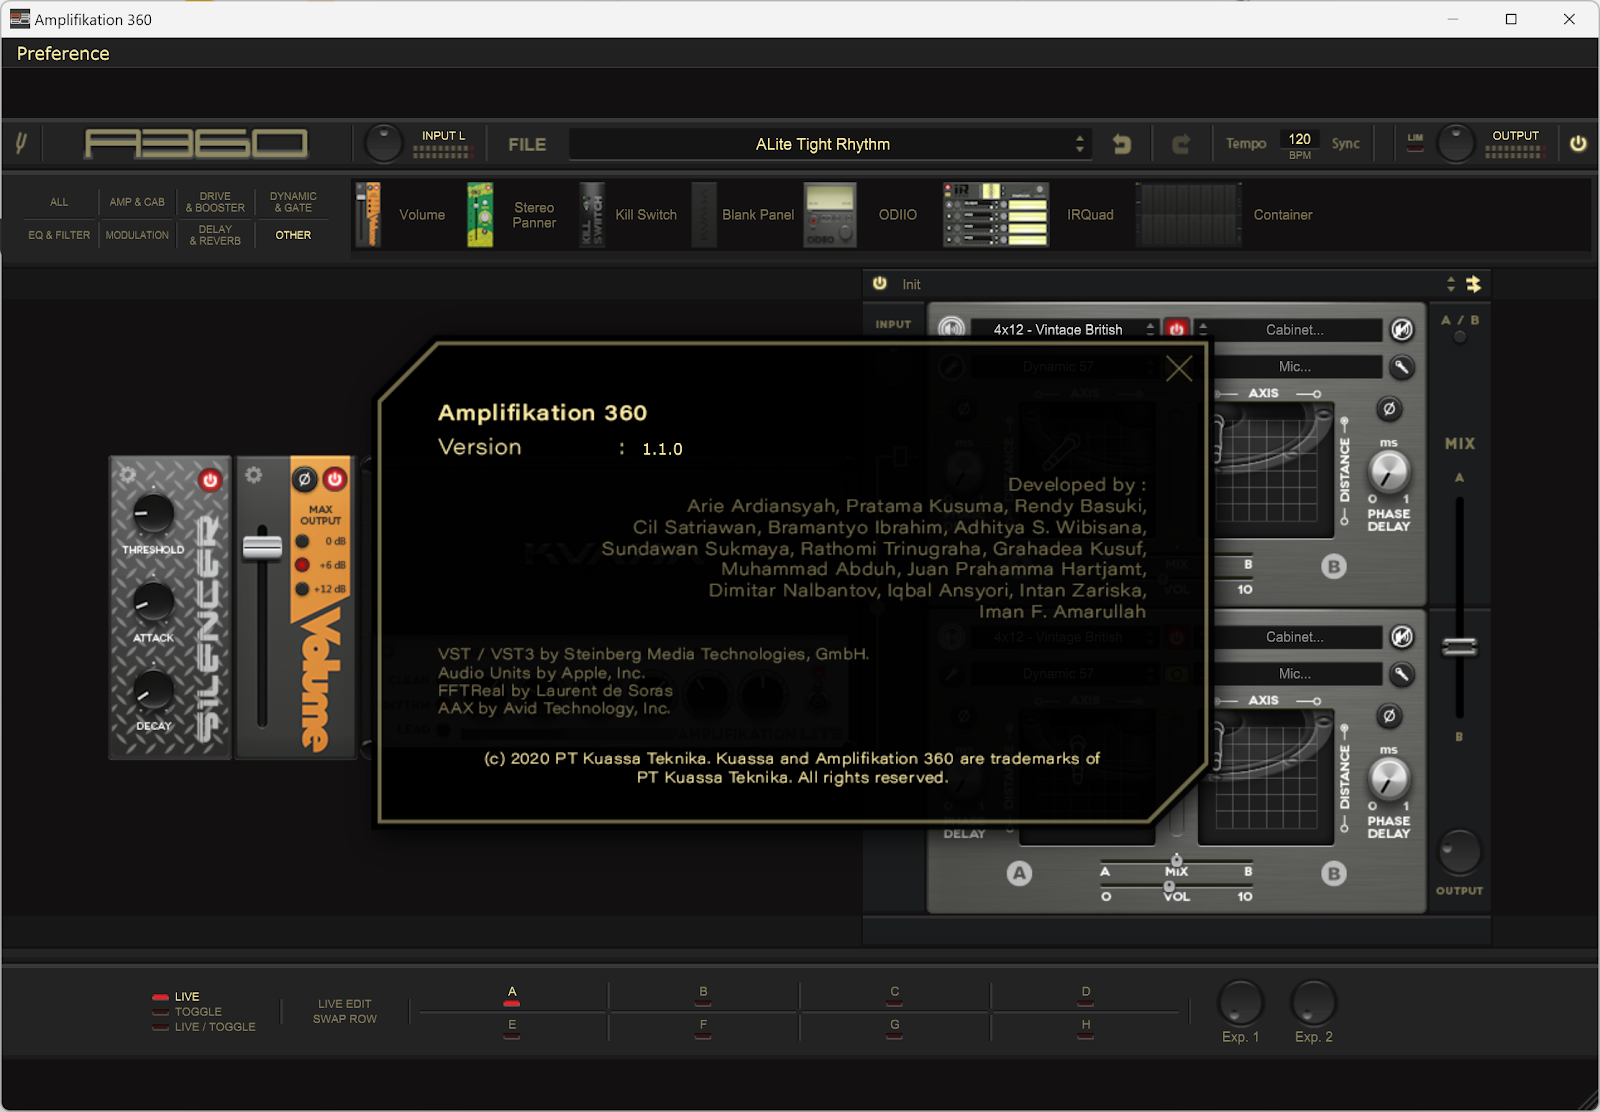
Task: Click the Exp. 1 expression knob
Action: [1240, 1003]
